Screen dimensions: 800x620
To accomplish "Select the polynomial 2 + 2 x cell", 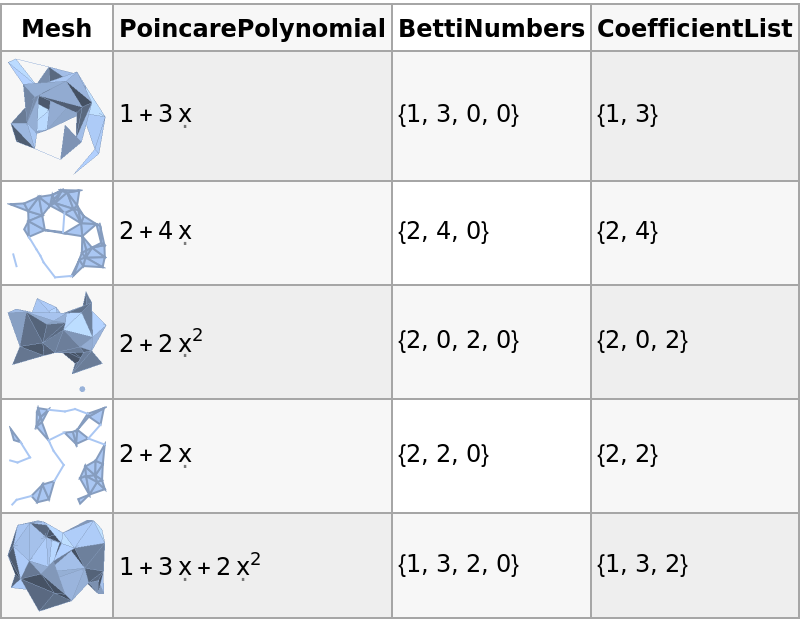I will coord(155,456).
